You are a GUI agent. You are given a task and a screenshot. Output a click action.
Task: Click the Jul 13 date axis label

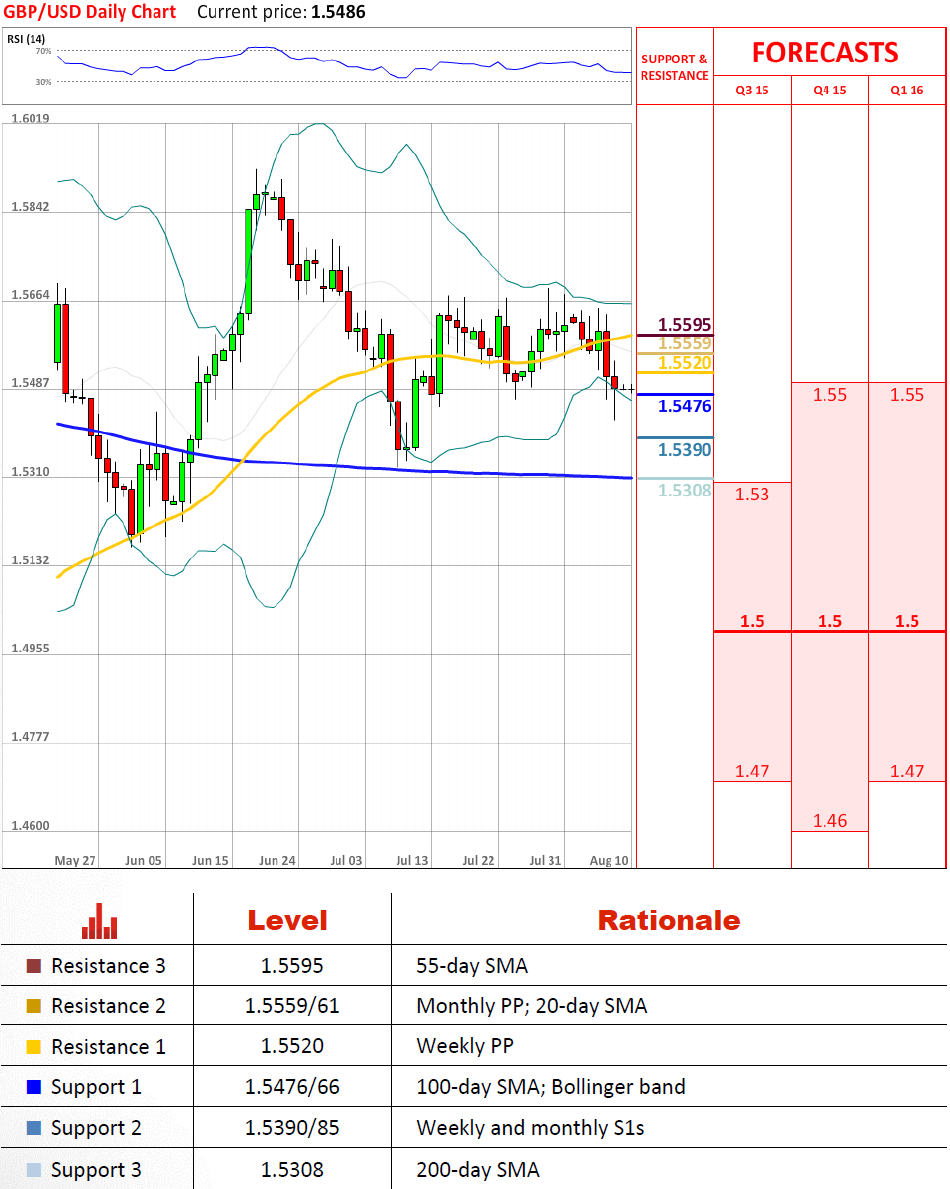(x=412, y=861)
